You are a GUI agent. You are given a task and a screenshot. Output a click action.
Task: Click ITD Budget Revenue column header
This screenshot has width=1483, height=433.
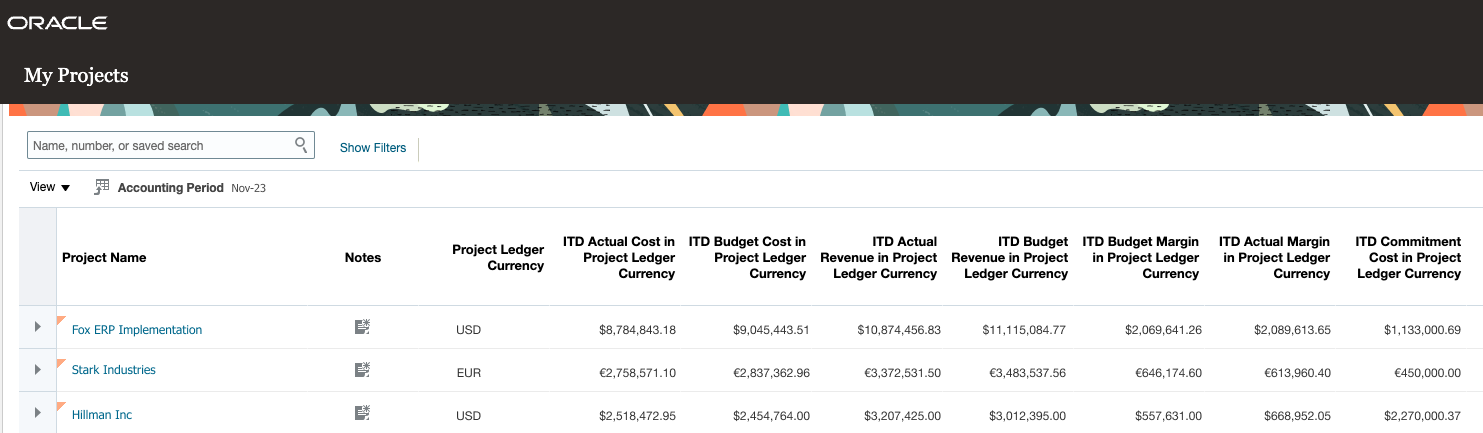[x=1010, y=257]
